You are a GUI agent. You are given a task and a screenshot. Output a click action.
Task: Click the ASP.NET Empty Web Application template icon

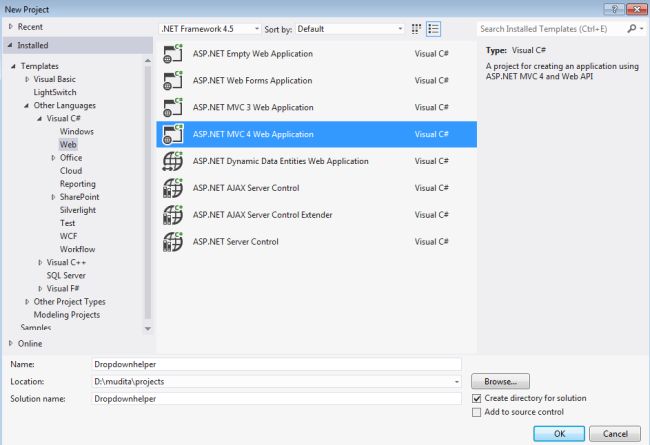172,53
